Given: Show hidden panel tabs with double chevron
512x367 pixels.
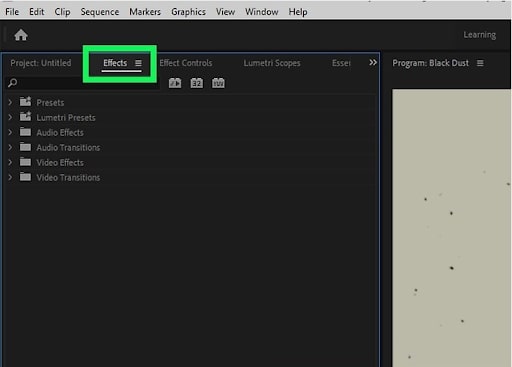Looking at the screenshot, I should 373,62.
